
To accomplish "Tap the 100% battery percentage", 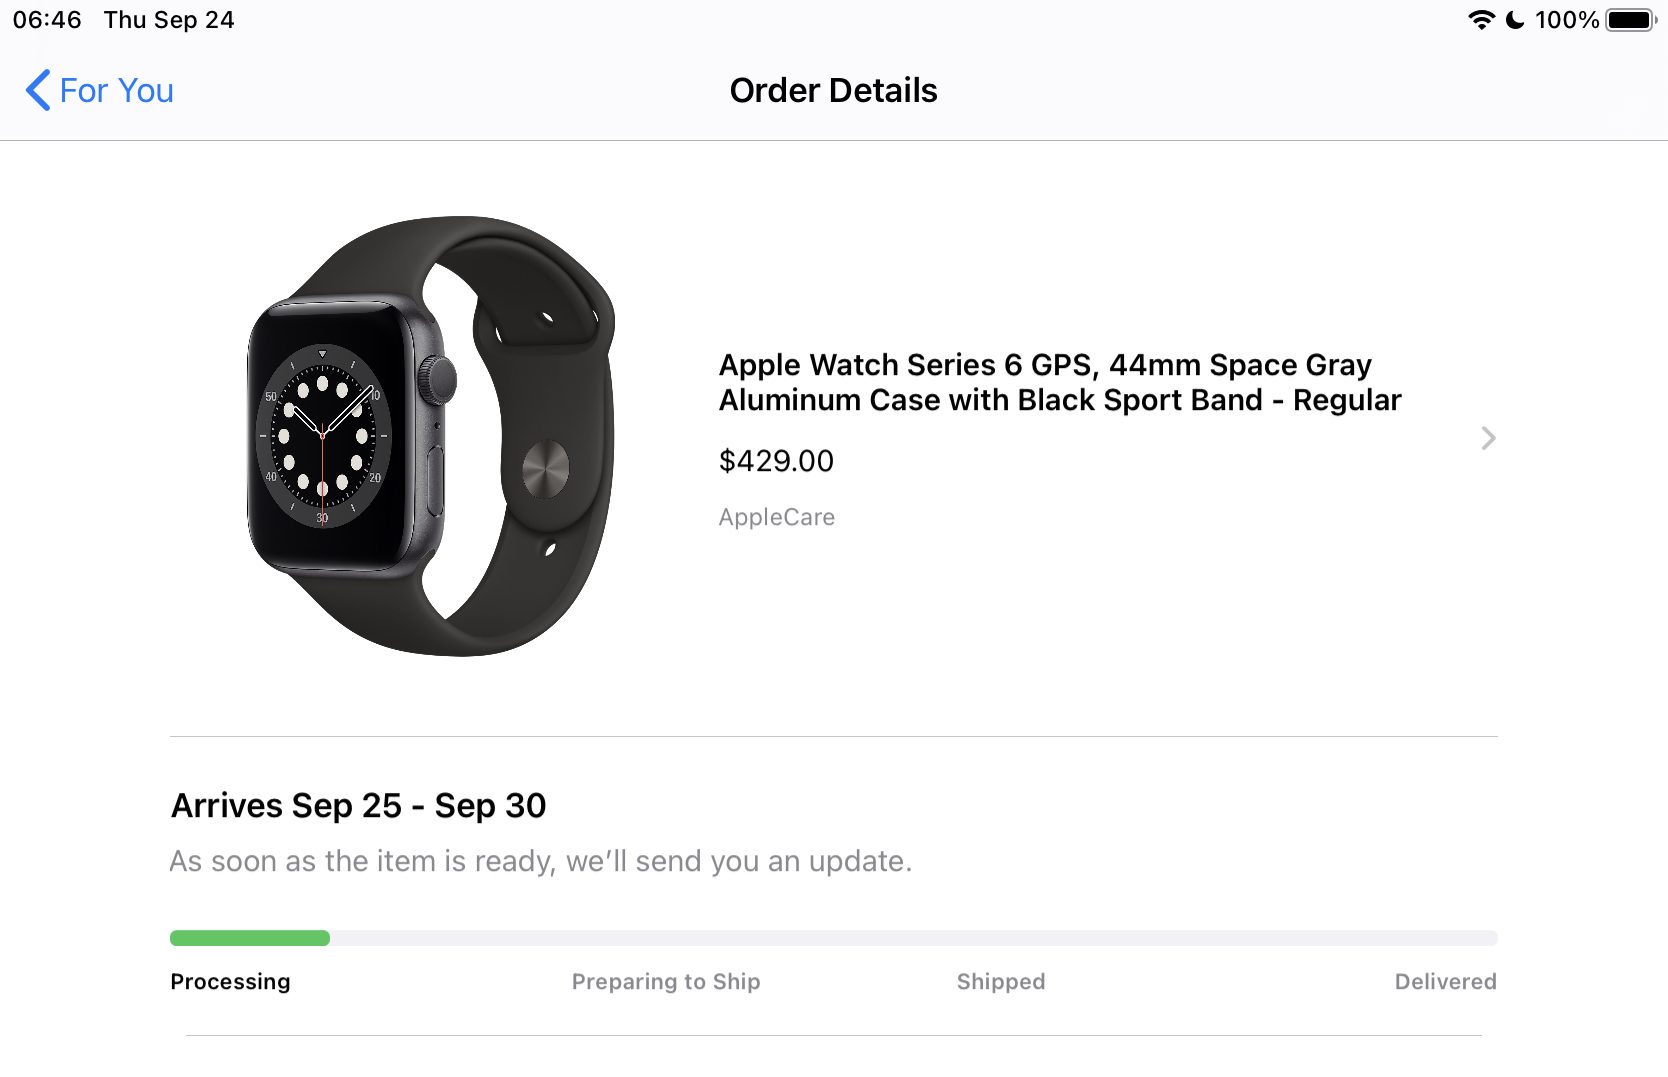I will [x=1566, y=20].
